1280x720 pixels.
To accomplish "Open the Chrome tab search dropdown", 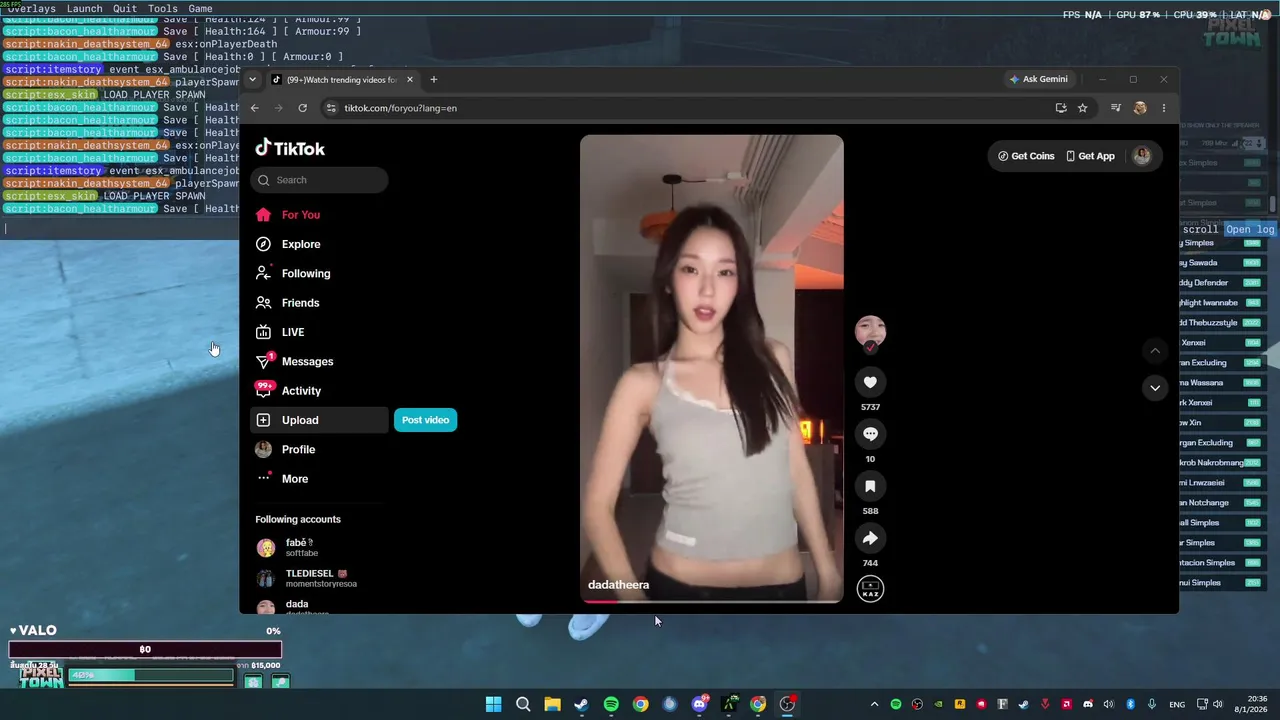I will 252,80.
